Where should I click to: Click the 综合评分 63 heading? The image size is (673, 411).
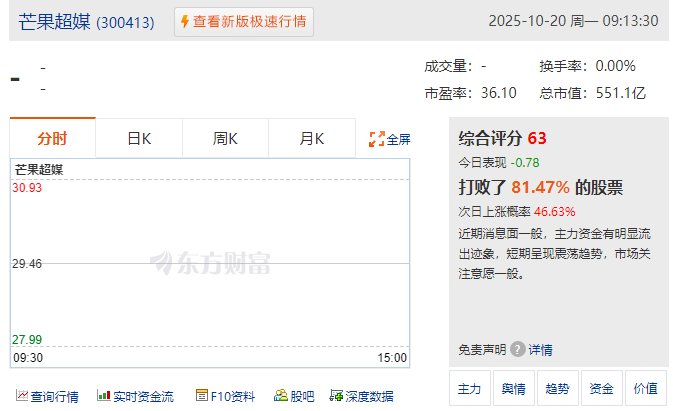[x=502, y=138]
